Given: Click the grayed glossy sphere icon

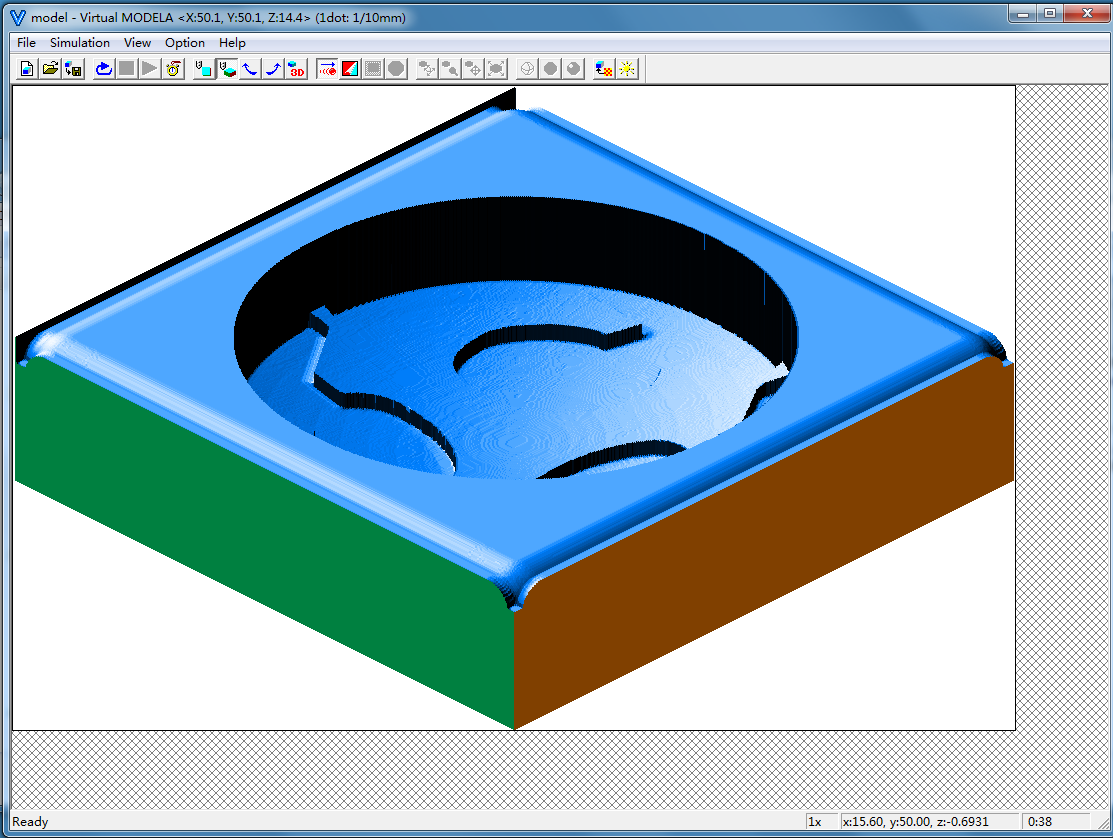Looking at the screenshot, I should (x=574, y=69).
